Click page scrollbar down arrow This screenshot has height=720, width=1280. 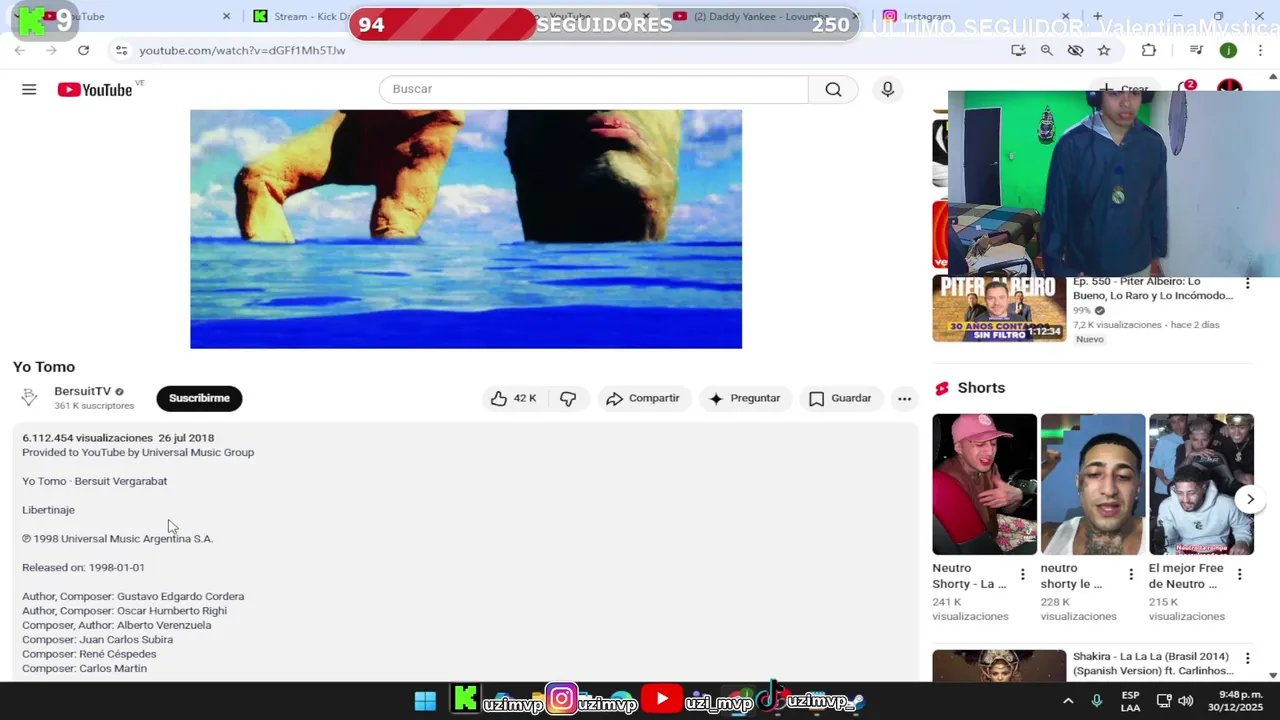pyautogui.click(x=1273, y=676)
